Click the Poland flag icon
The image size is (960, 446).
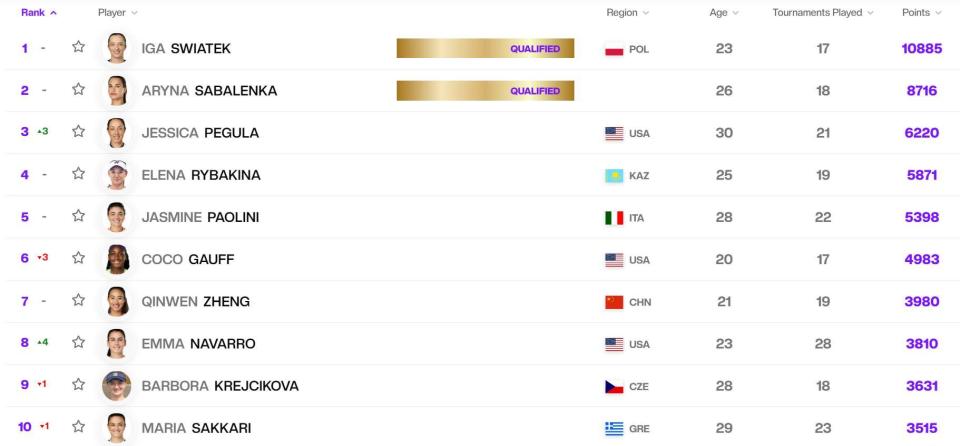click(614, 50)
